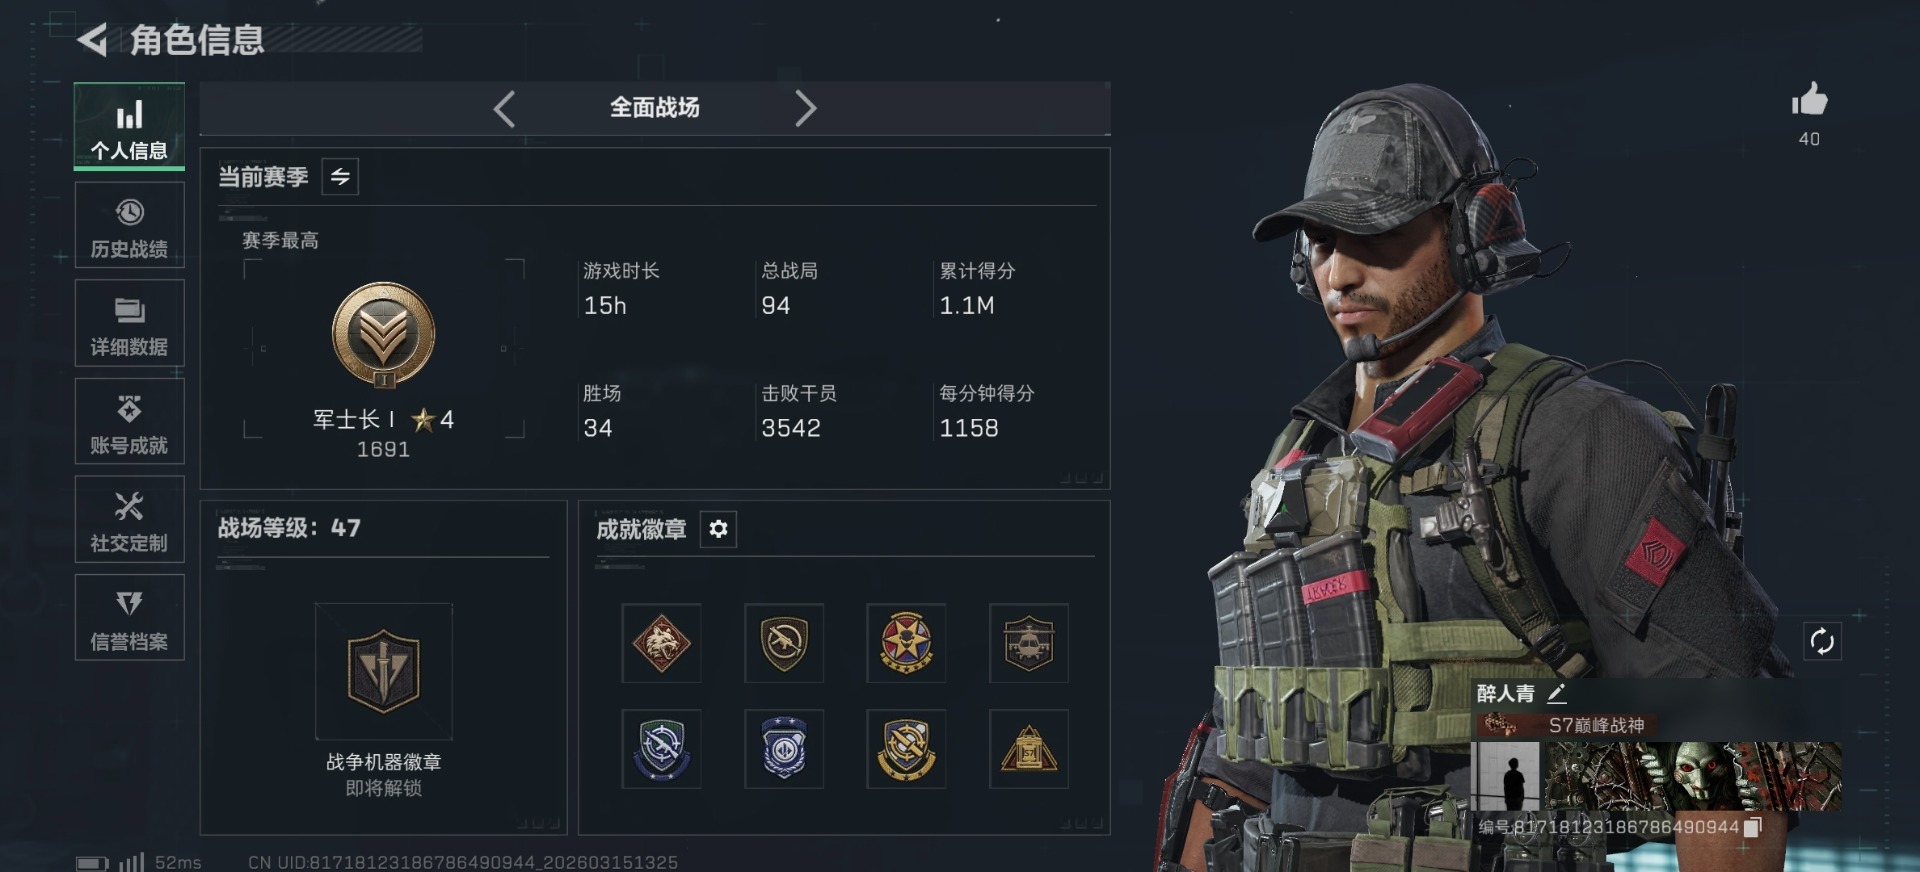Open the 历史战绩 tab
The height and width of the screenshot is (872, 1920).
click(129, 226)
